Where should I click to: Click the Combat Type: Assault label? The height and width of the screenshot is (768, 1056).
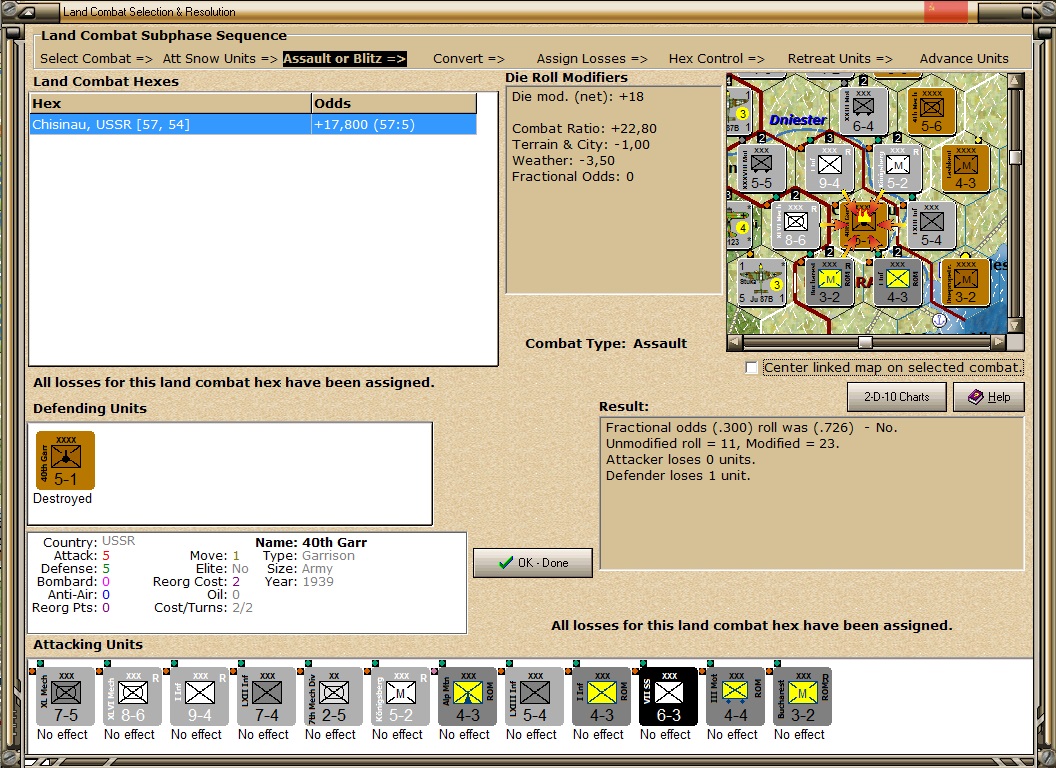point(606,344)
